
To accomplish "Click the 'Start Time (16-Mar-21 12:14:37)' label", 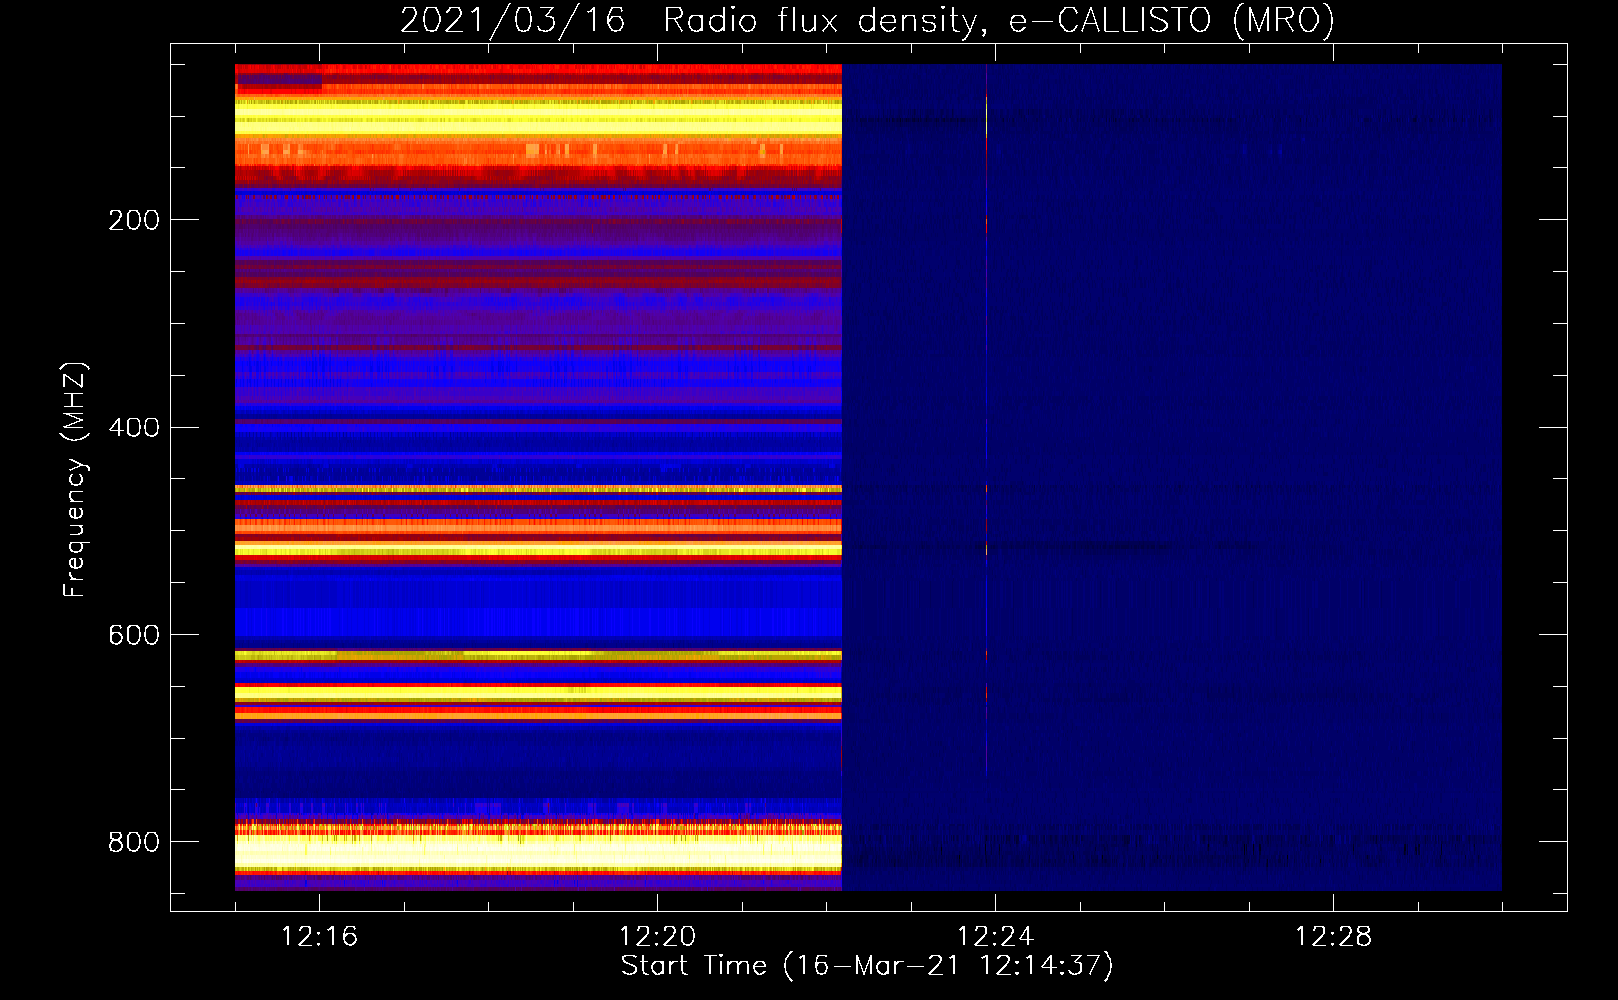I will click(x=867, y=966).
